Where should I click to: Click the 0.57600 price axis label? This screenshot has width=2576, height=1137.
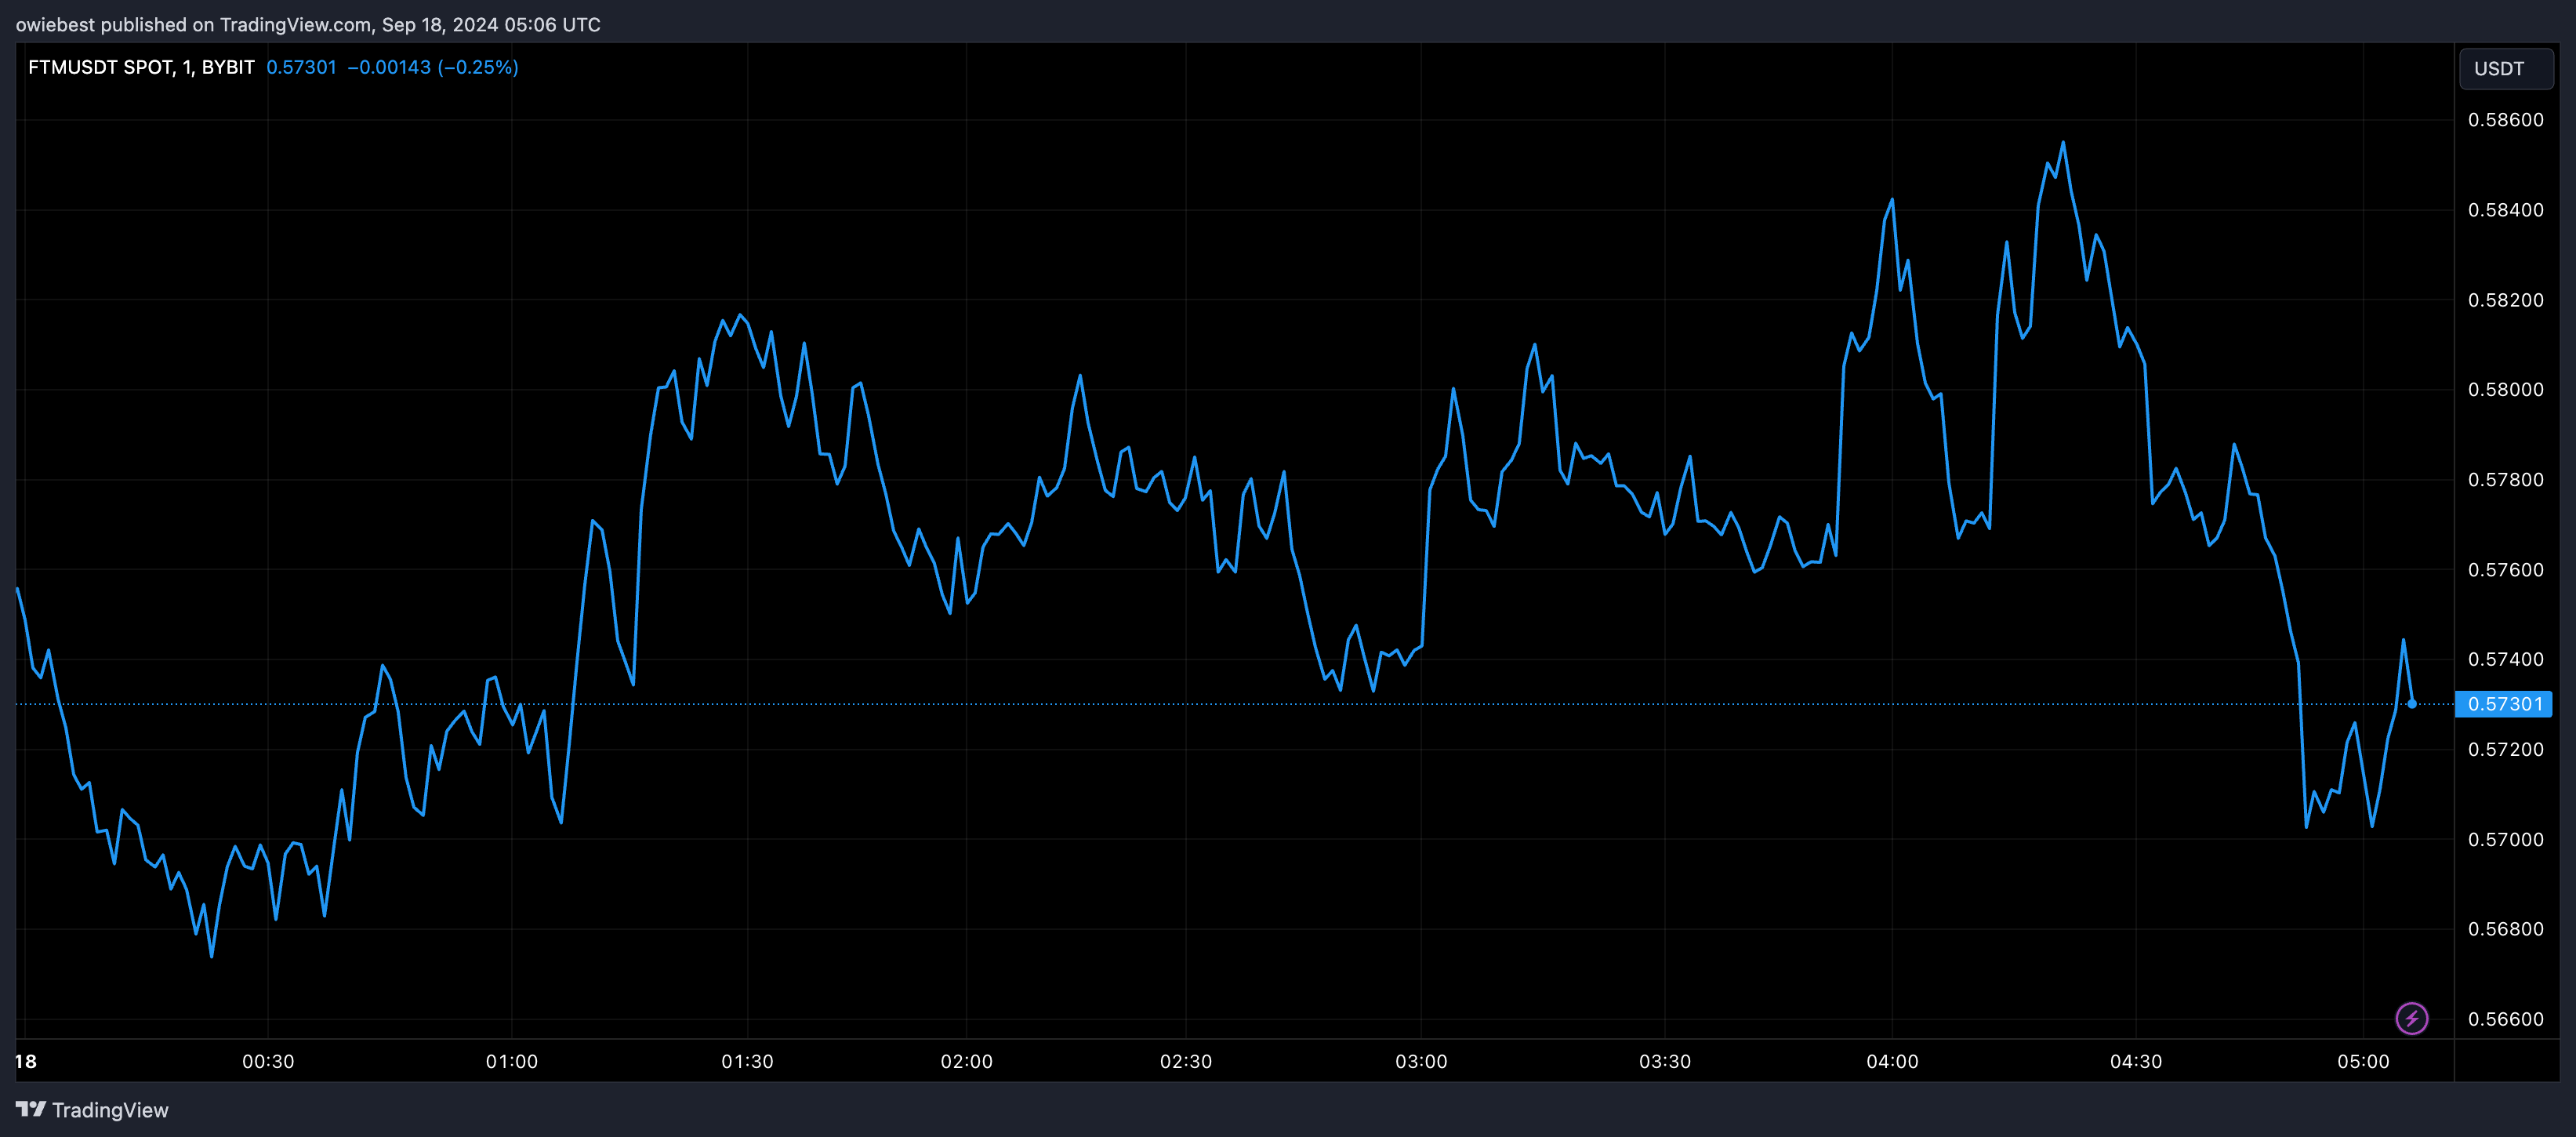2506,569
